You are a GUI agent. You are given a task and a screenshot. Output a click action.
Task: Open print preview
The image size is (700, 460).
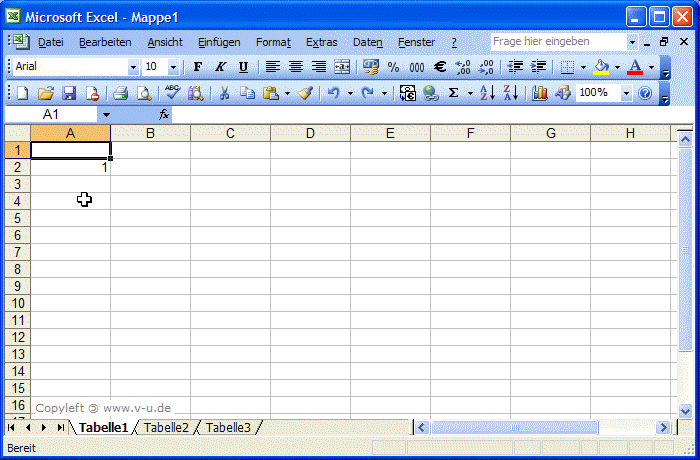click(143, 93)
